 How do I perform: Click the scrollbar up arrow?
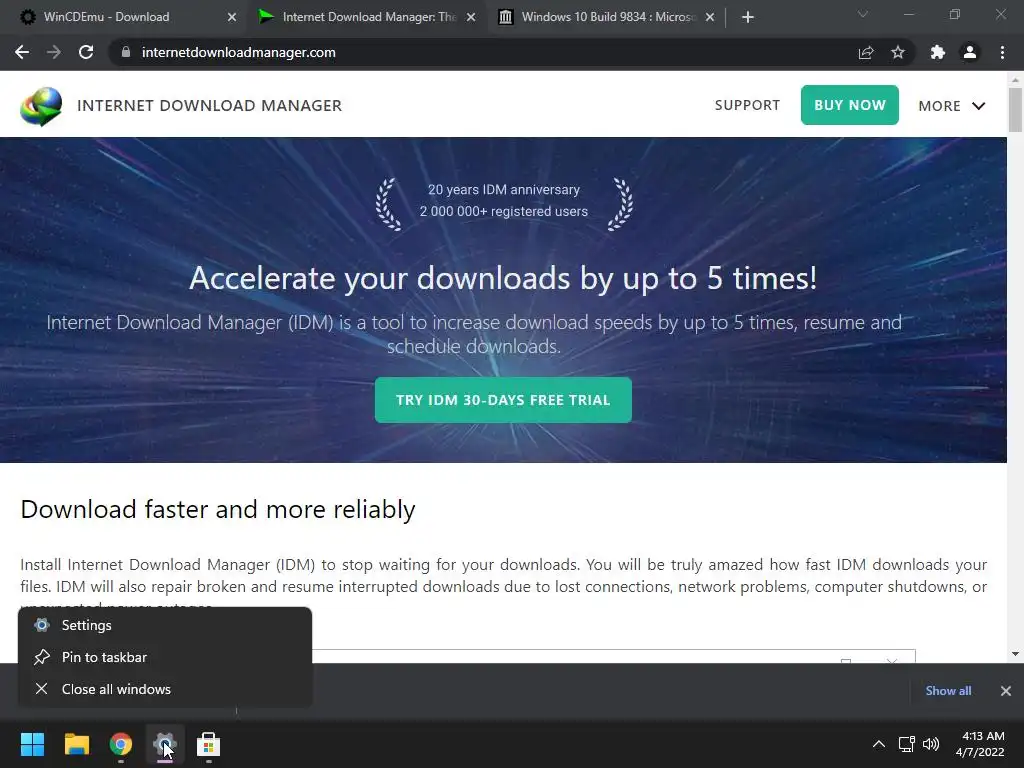pos(1015,80)
